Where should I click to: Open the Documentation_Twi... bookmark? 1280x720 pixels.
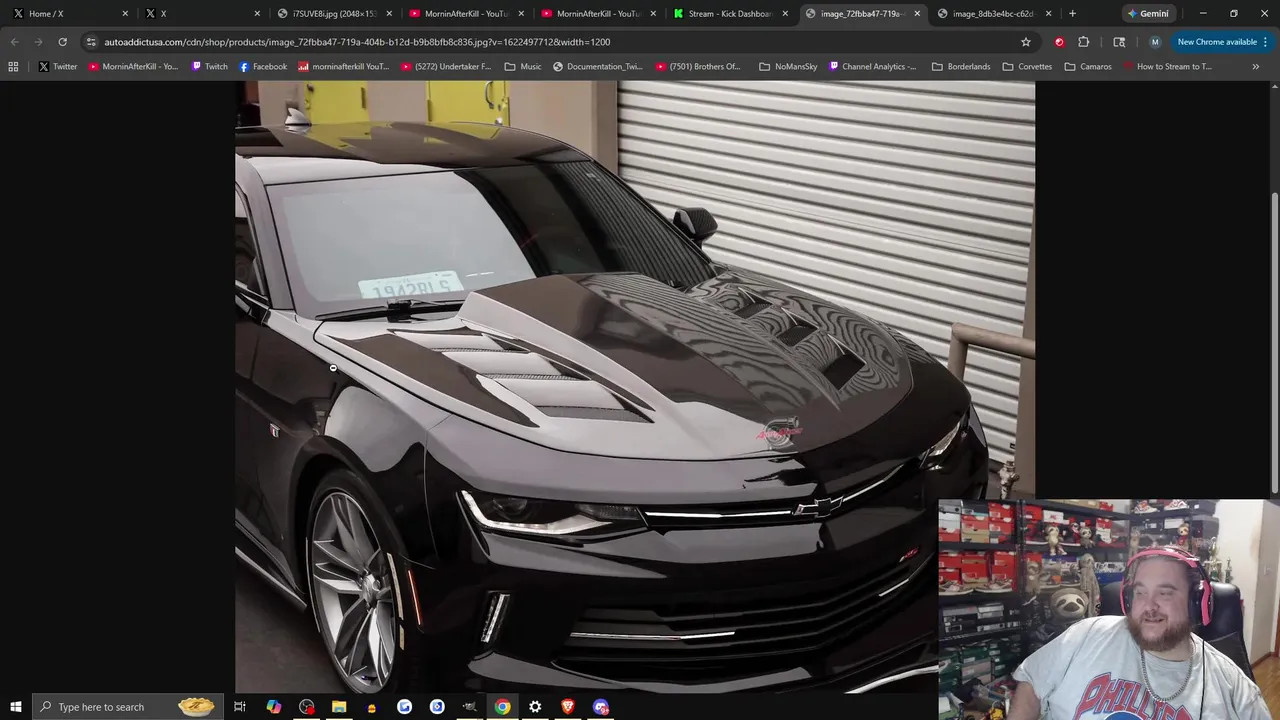pos(598,67)
